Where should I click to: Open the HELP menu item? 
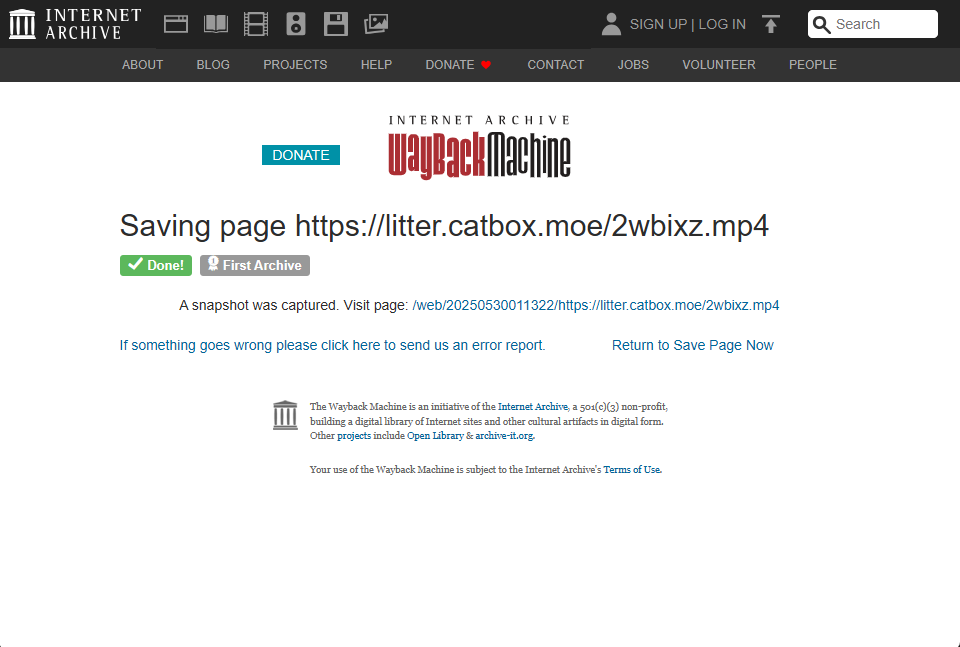tap(376, 65)
